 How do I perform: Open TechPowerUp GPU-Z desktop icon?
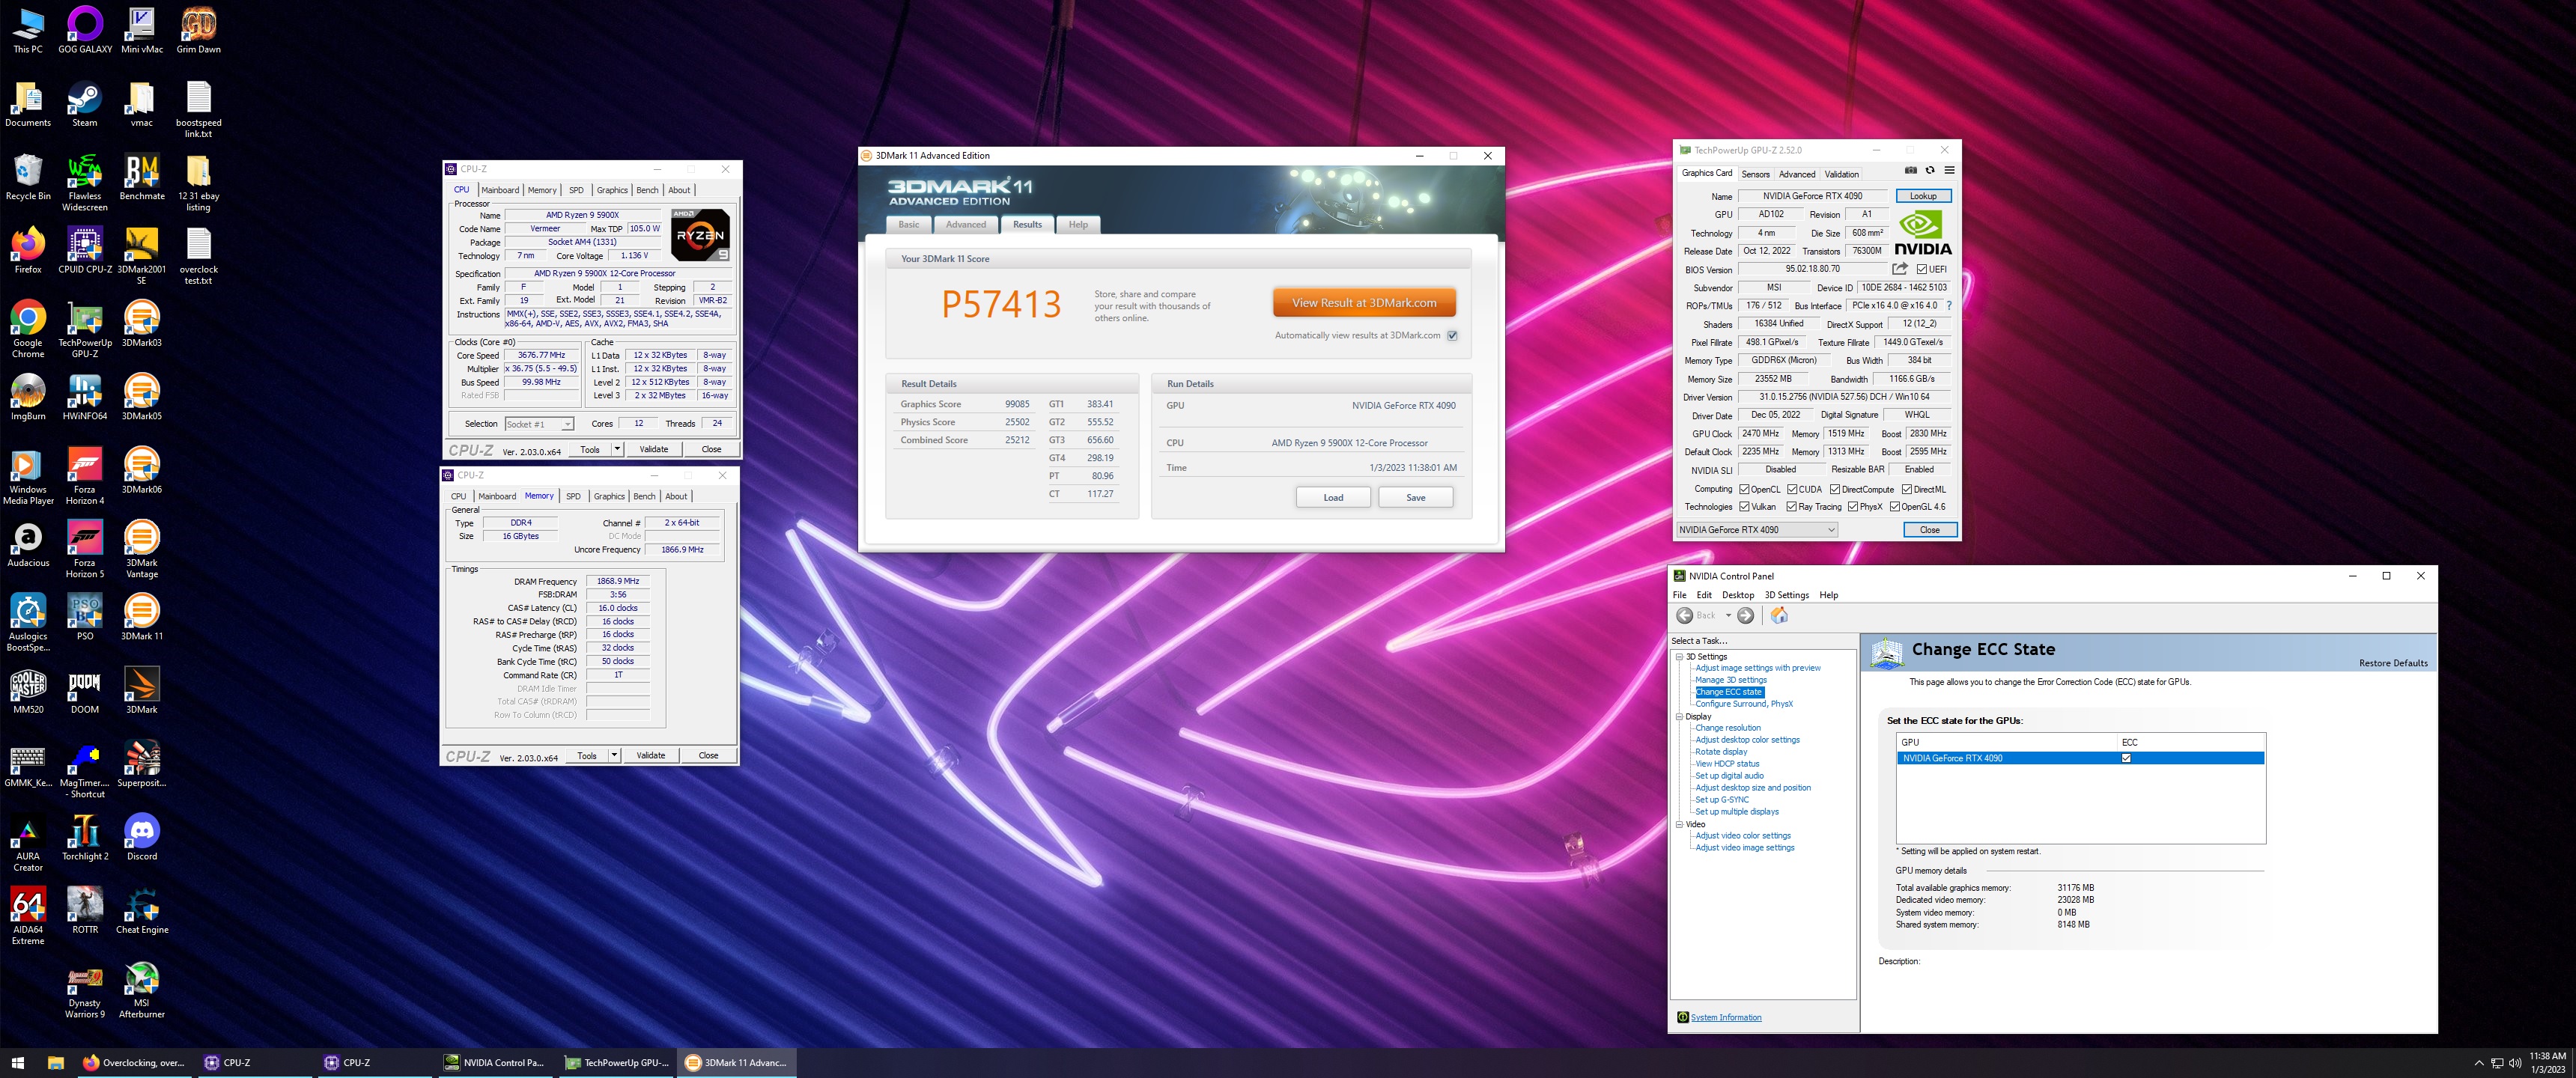(x=85, y=329)
